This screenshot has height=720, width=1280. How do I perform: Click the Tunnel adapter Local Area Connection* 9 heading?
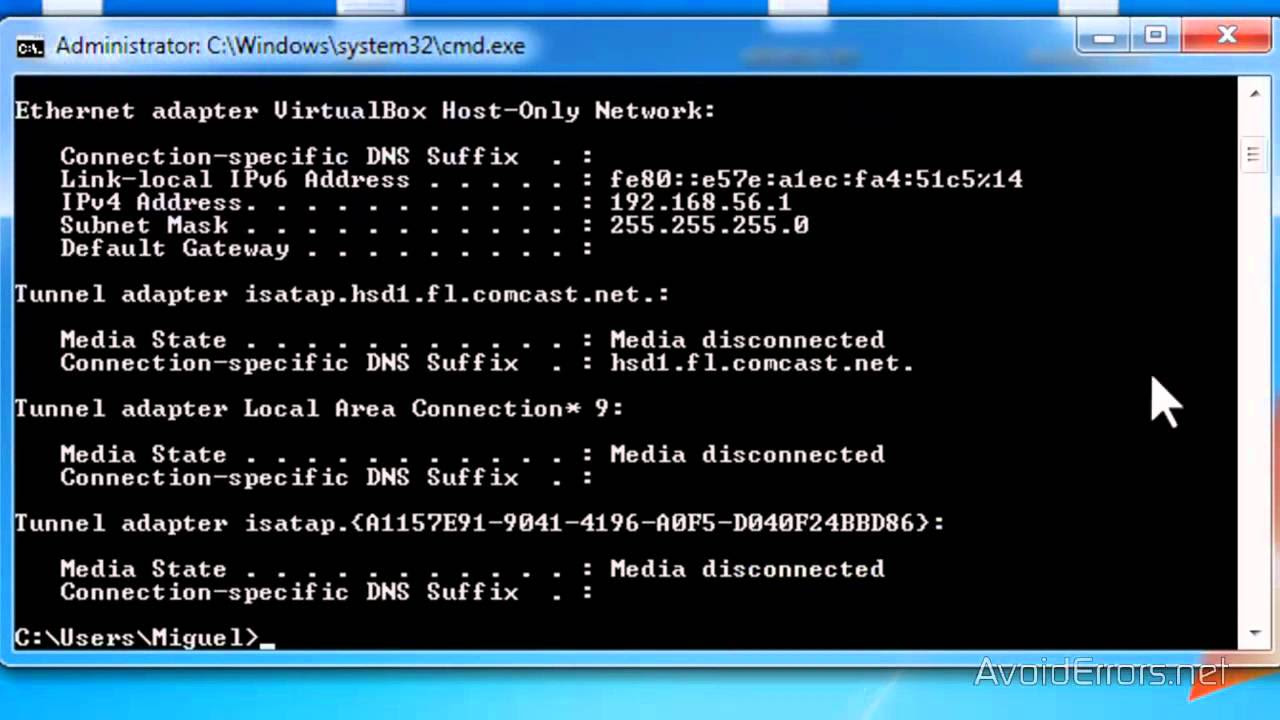(318, 408)
